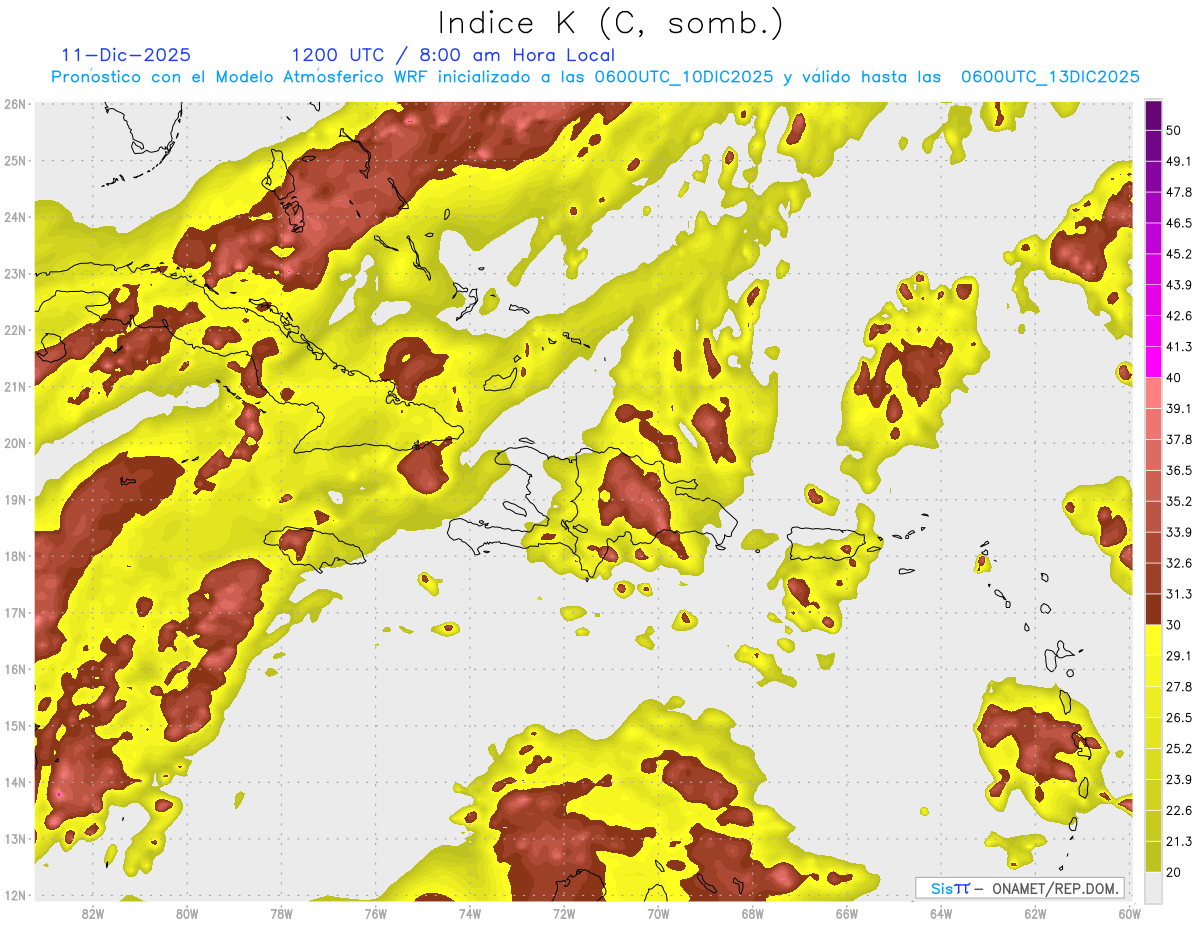Pick the dark purple swatch above 50
This screenshot has width=1200, height=927.
click(x=1153, y=115)
